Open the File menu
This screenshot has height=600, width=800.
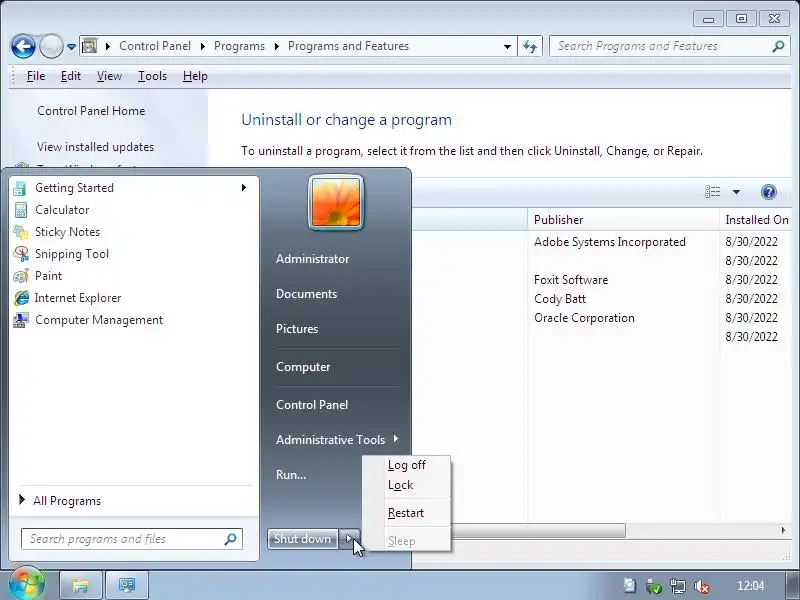click(x=36, y=76)
